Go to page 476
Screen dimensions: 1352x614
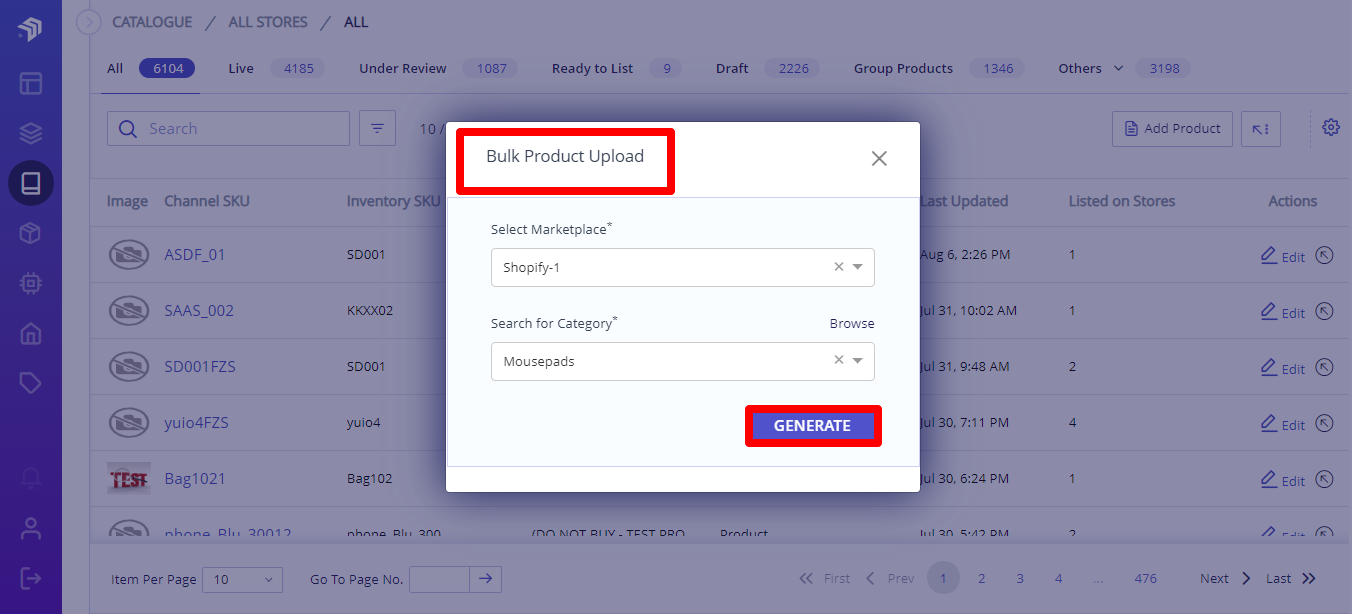[x=1146, y=579]
